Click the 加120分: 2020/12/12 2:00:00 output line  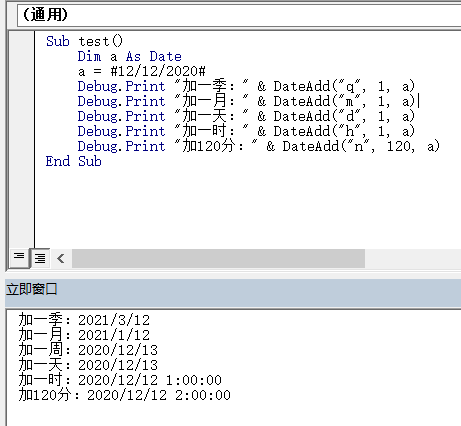(x=125, y=395)
